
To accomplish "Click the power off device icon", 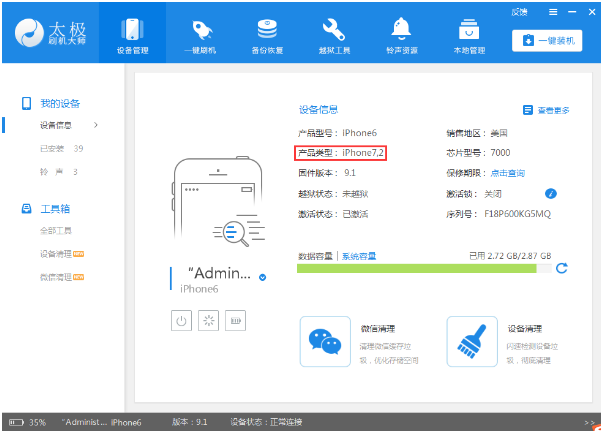I will (181, 320).
